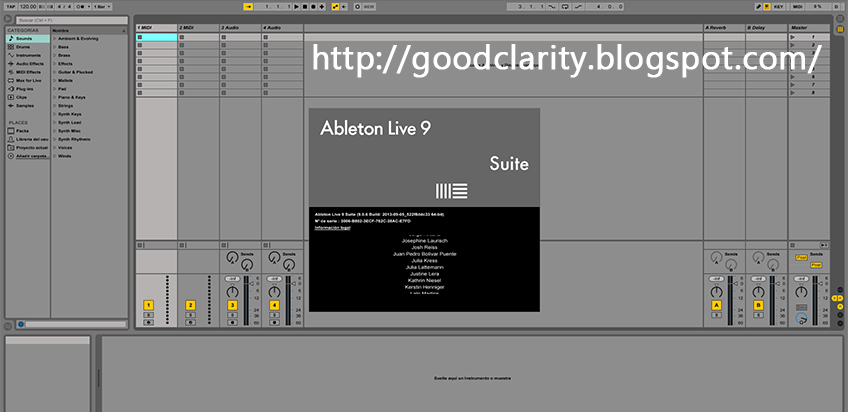This screenshot has width=848, height=412.
Task: Solo track 2 with its S button
Action: tap(190, 315)
